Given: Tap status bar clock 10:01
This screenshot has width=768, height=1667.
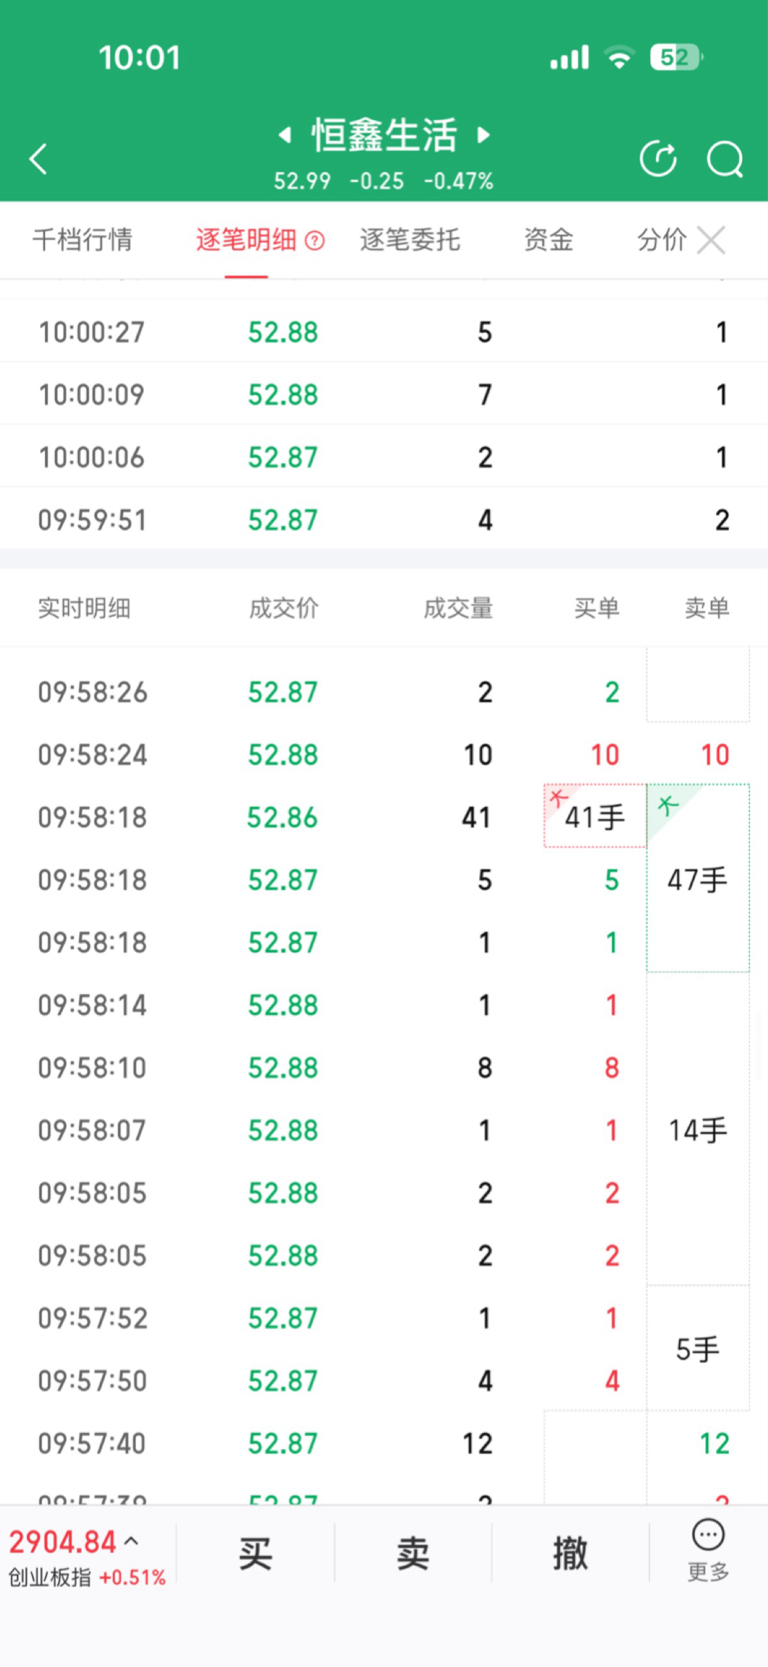Looking at the screenshot, I should (x=140, y=58).
